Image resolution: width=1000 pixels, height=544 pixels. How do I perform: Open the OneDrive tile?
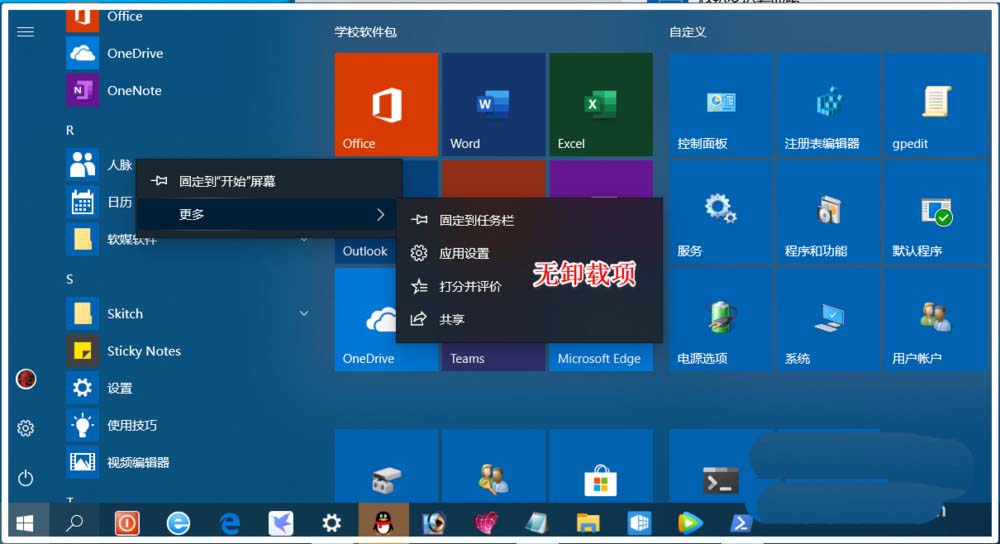coord(365,319)
